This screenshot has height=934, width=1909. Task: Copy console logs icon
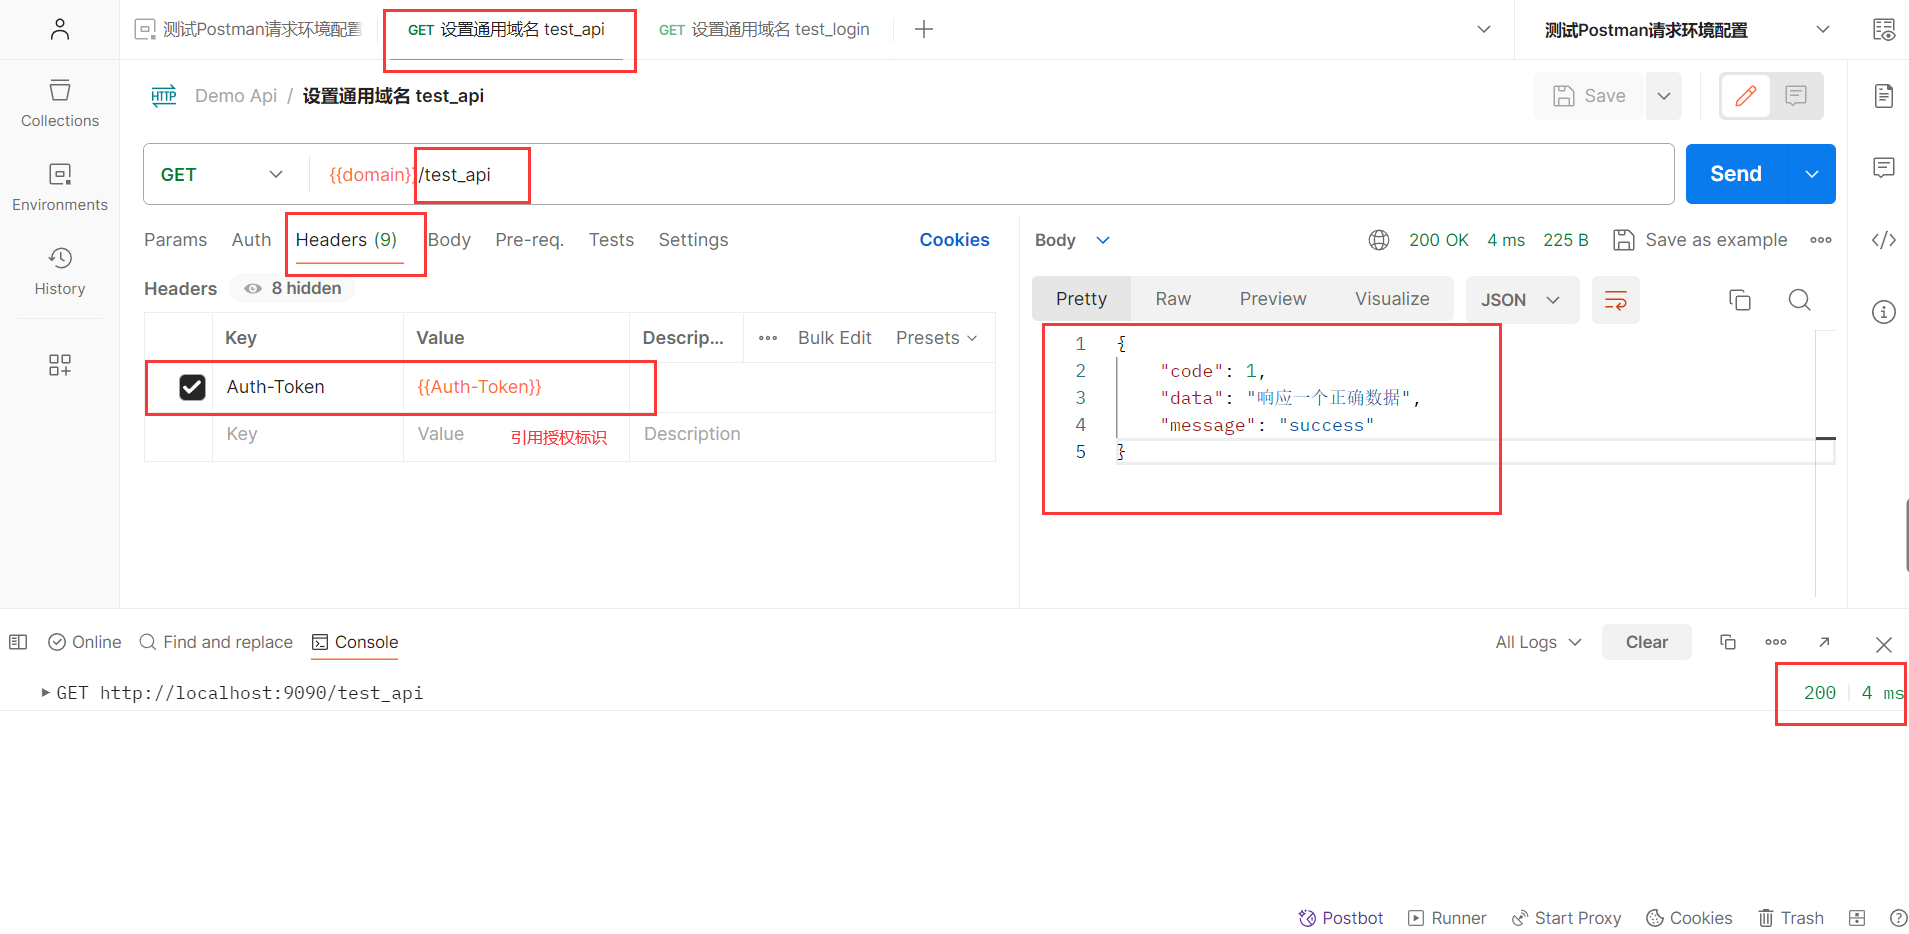coord(1728,642)
